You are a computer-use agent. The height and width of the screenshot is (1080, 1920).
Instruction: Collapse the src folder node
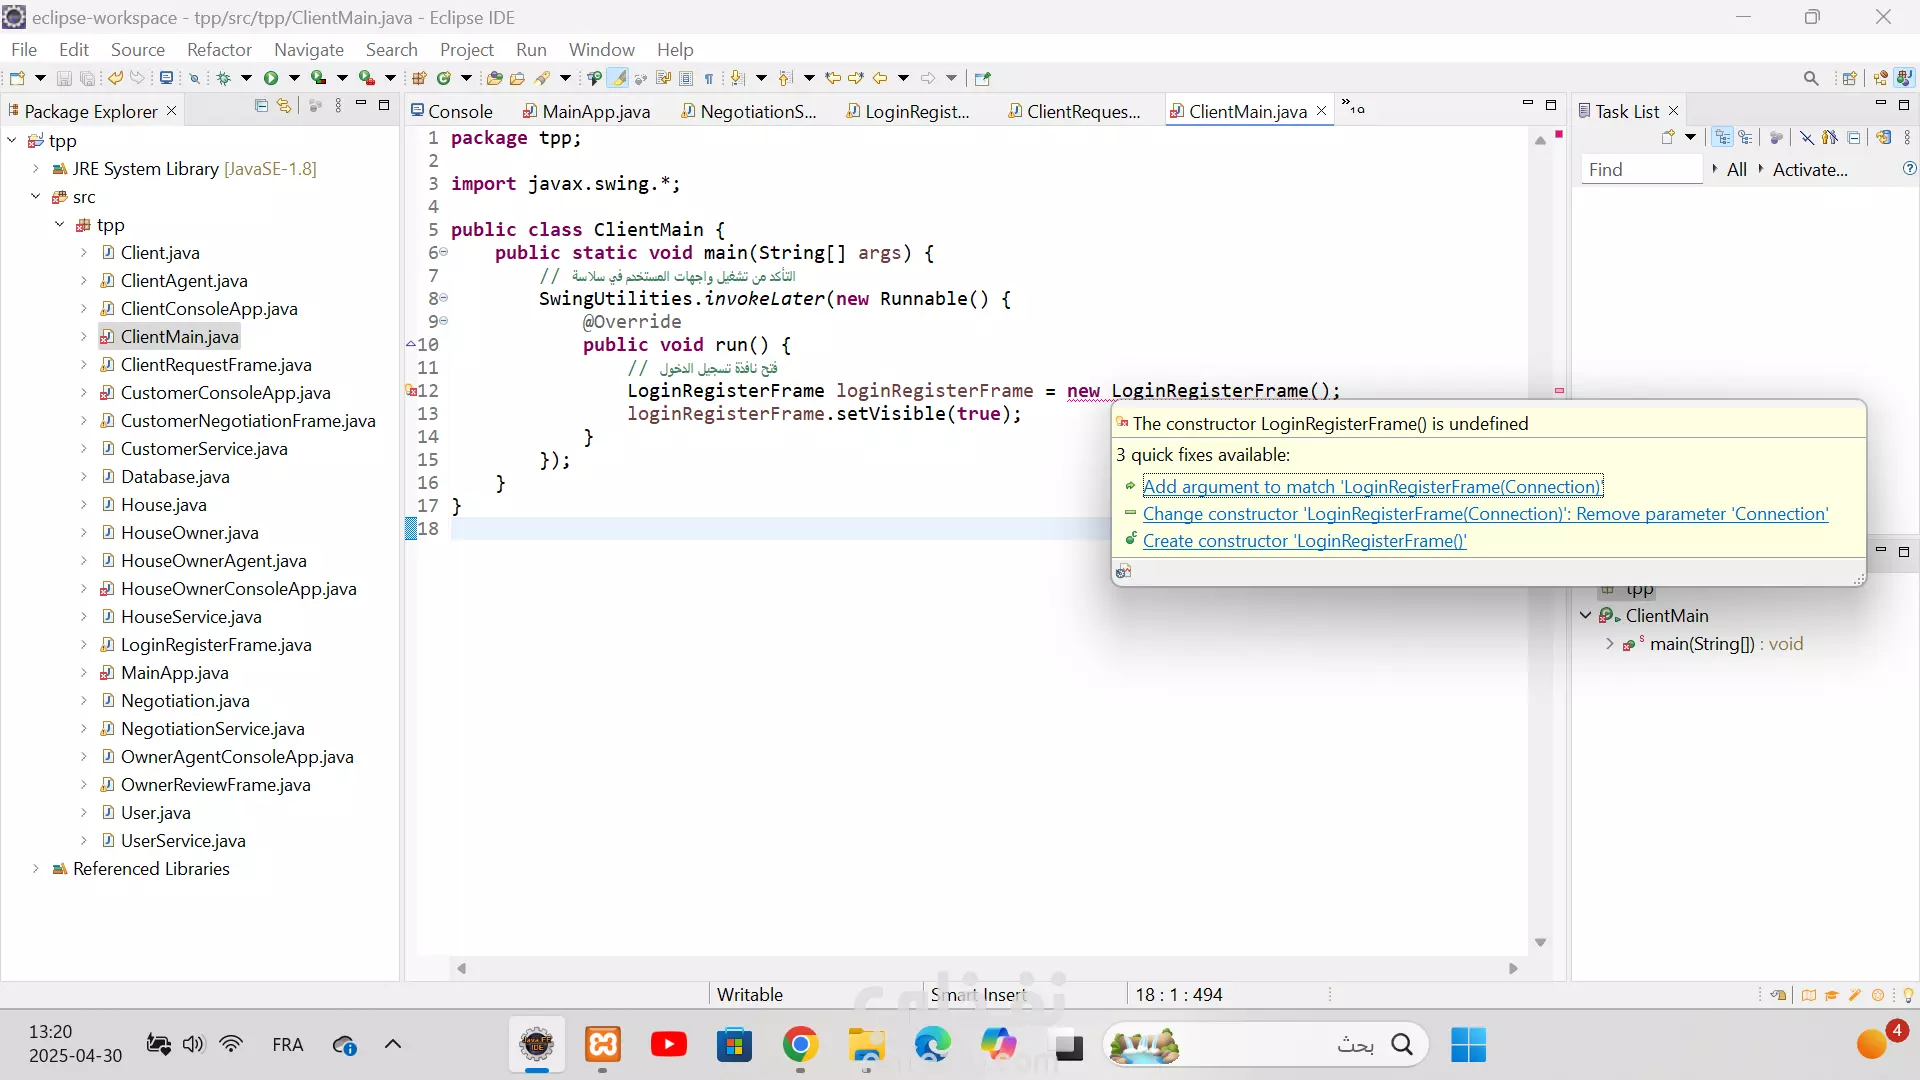click(36, 197)
